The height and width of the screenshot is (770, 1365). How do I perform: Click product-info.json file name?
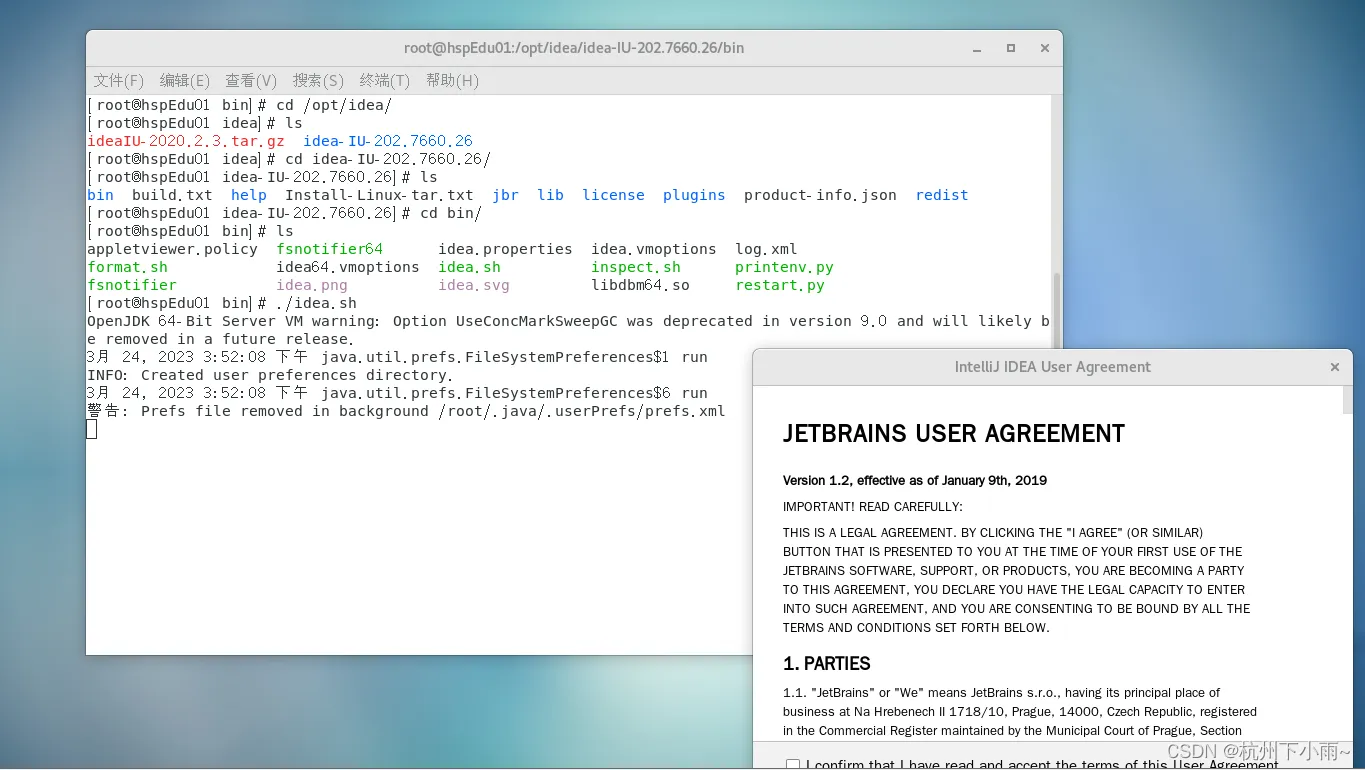coord(820,195)
